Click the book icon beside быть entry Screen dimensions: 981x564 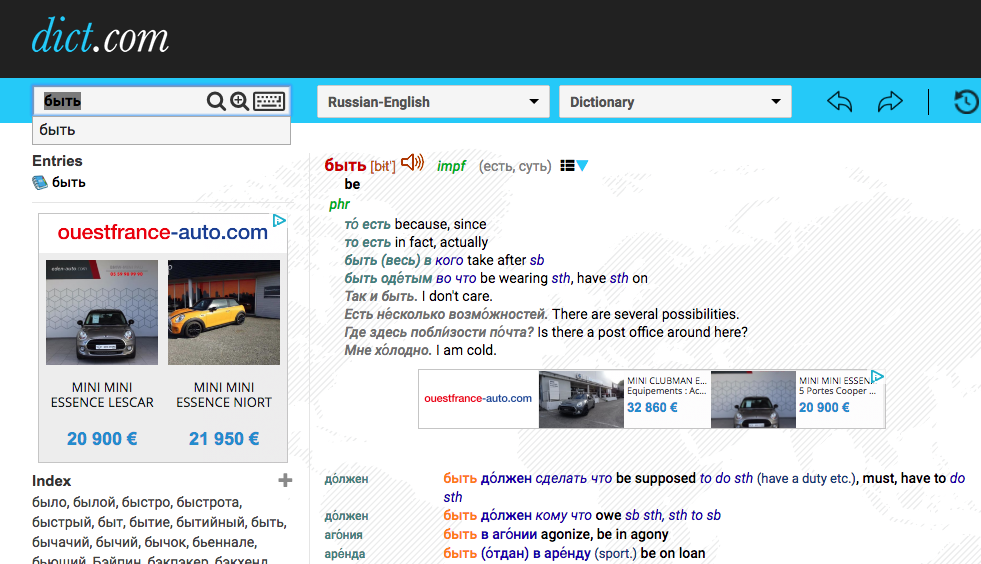coord(40,183)
